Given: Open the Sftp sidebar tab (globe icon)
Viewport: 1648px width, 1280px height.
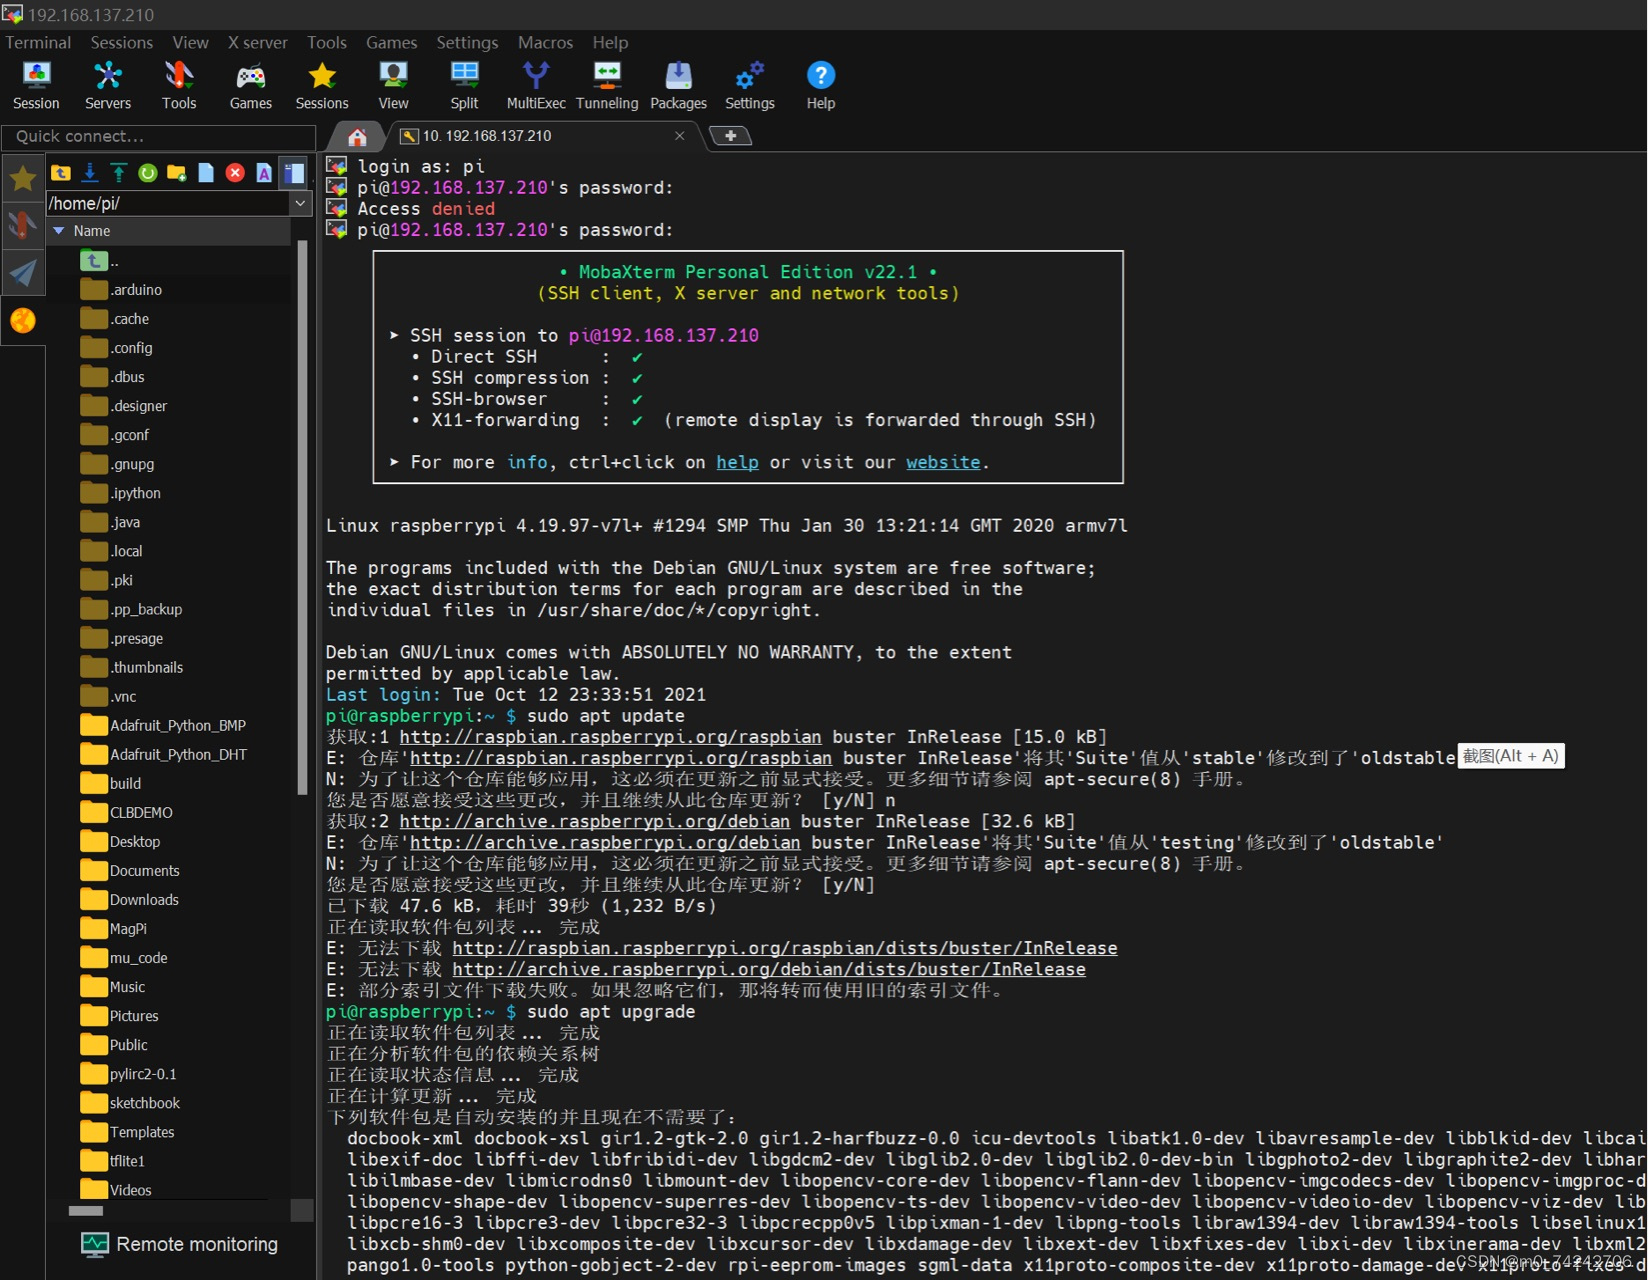Looking at the screenshot, I should pyautogui.click(x=22, y=320).
